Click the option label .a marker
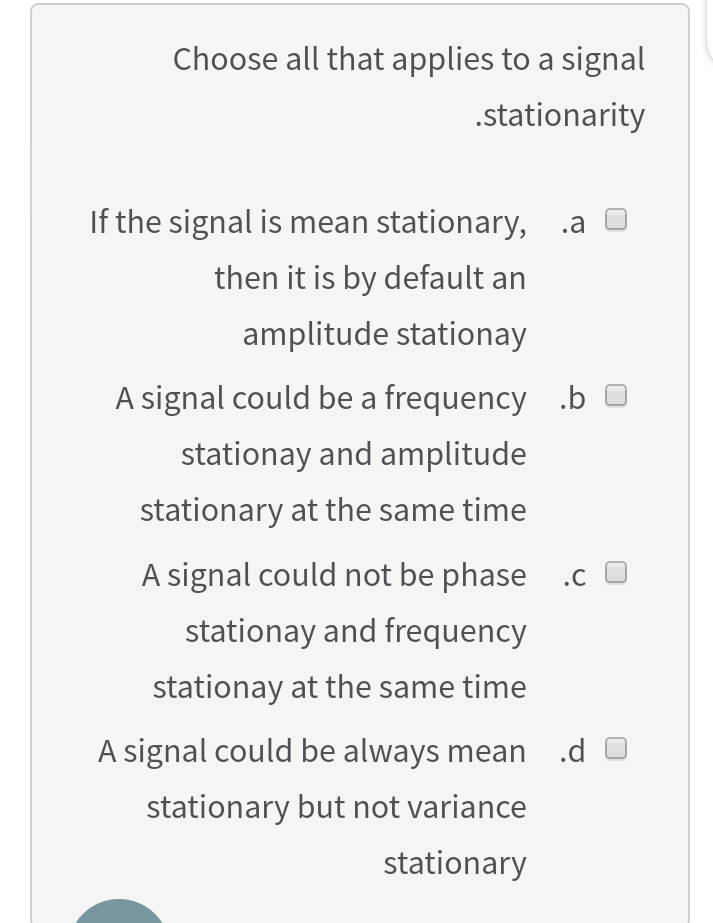The image size is (713, 923). (574, 222)
